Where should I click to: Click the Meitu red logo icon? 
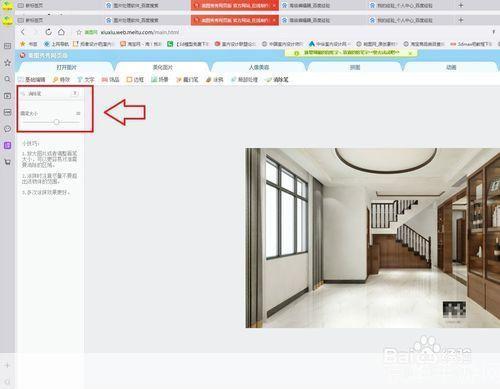coord(22,55)
